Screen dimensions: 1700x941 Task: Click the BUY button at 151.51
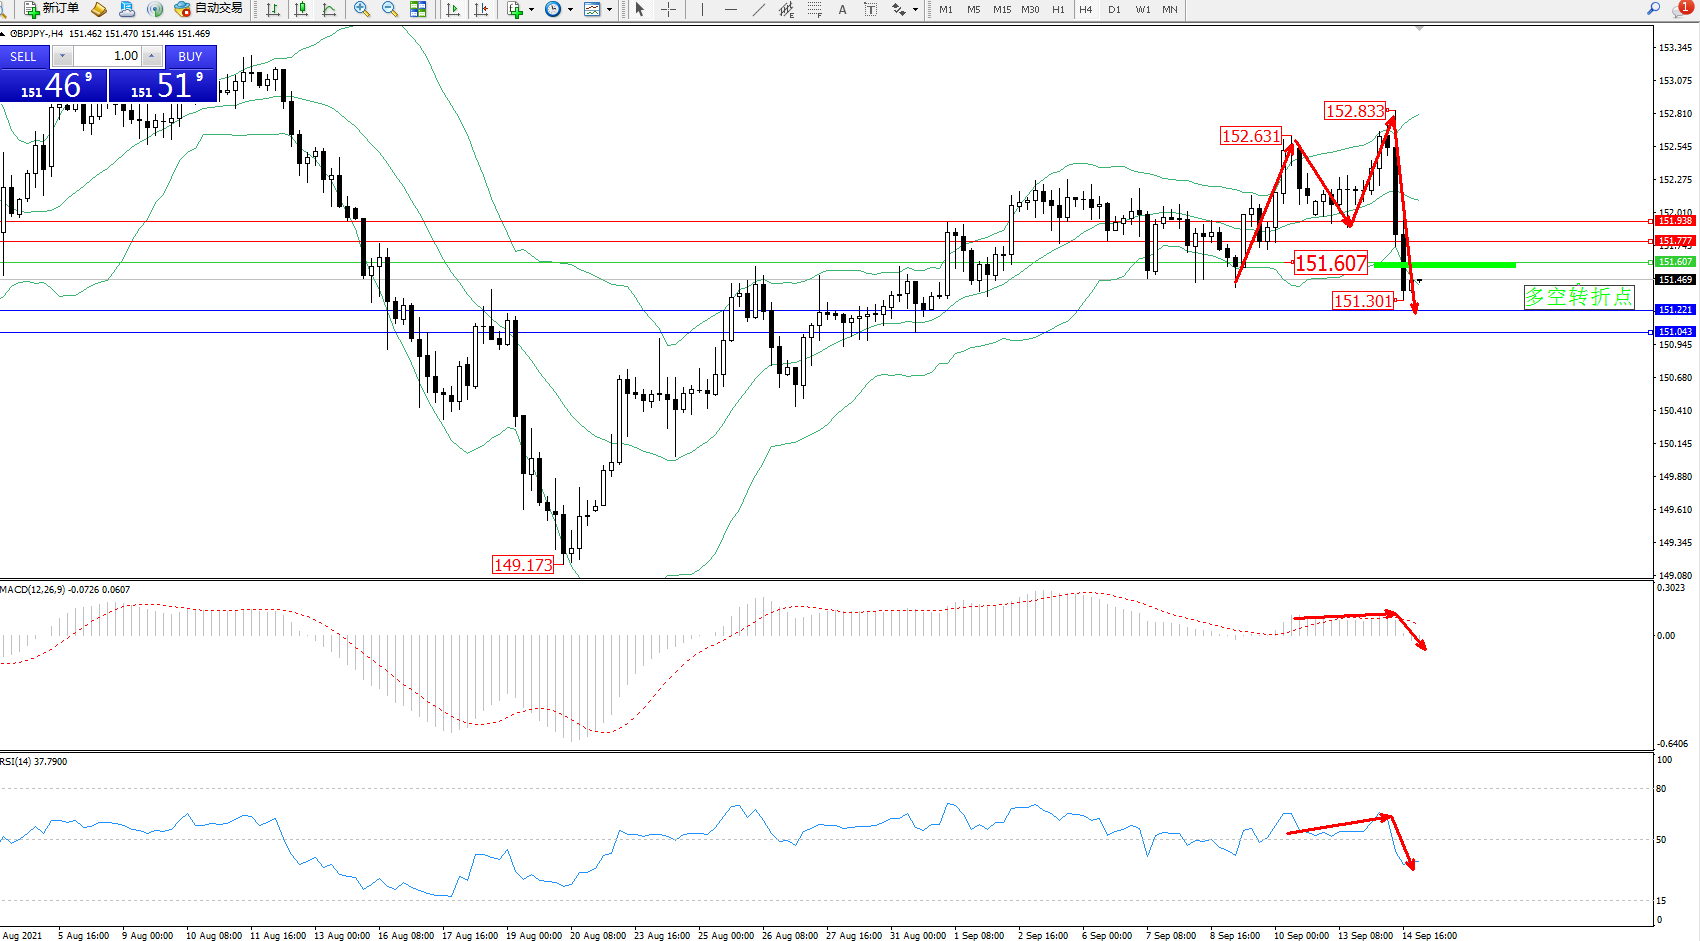190,57
